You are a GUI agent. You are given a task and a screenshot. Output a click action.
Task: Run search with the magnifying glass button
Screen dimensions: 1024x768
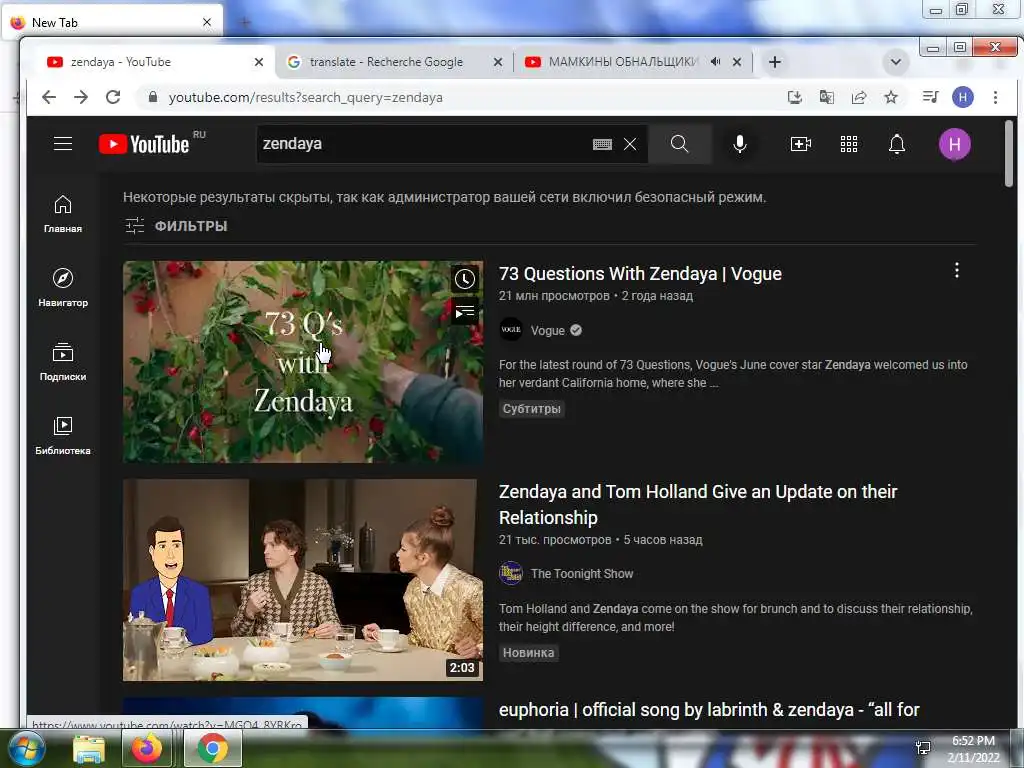coord(679,144)
